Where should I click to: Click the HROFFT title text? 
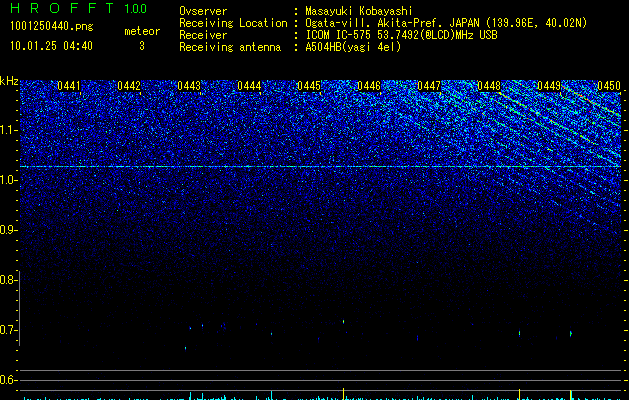[x=62, y=8]
